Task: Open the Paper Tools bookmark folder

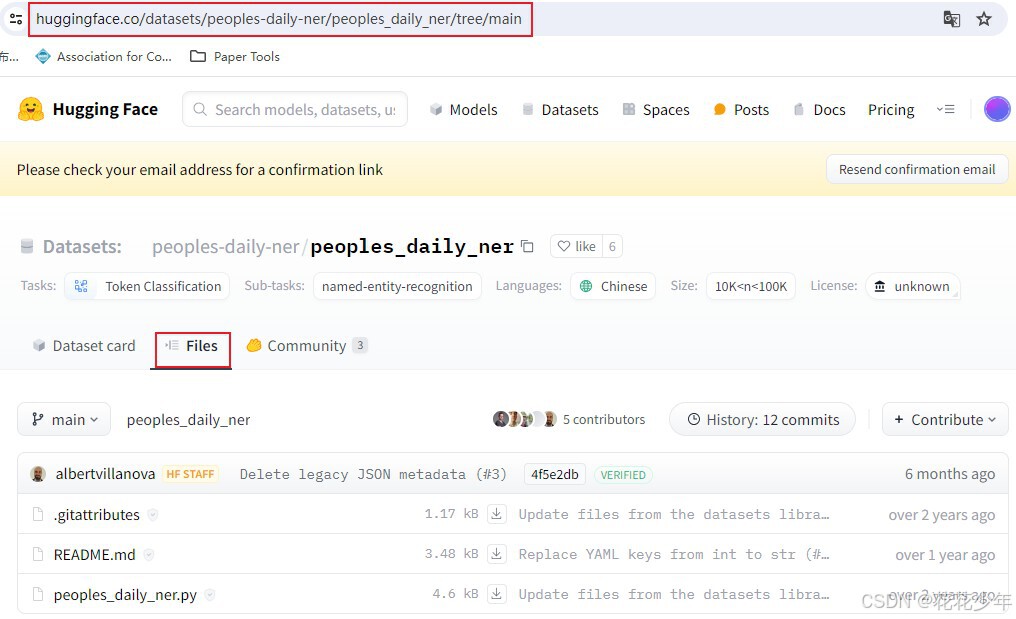Action: (236, 57)
